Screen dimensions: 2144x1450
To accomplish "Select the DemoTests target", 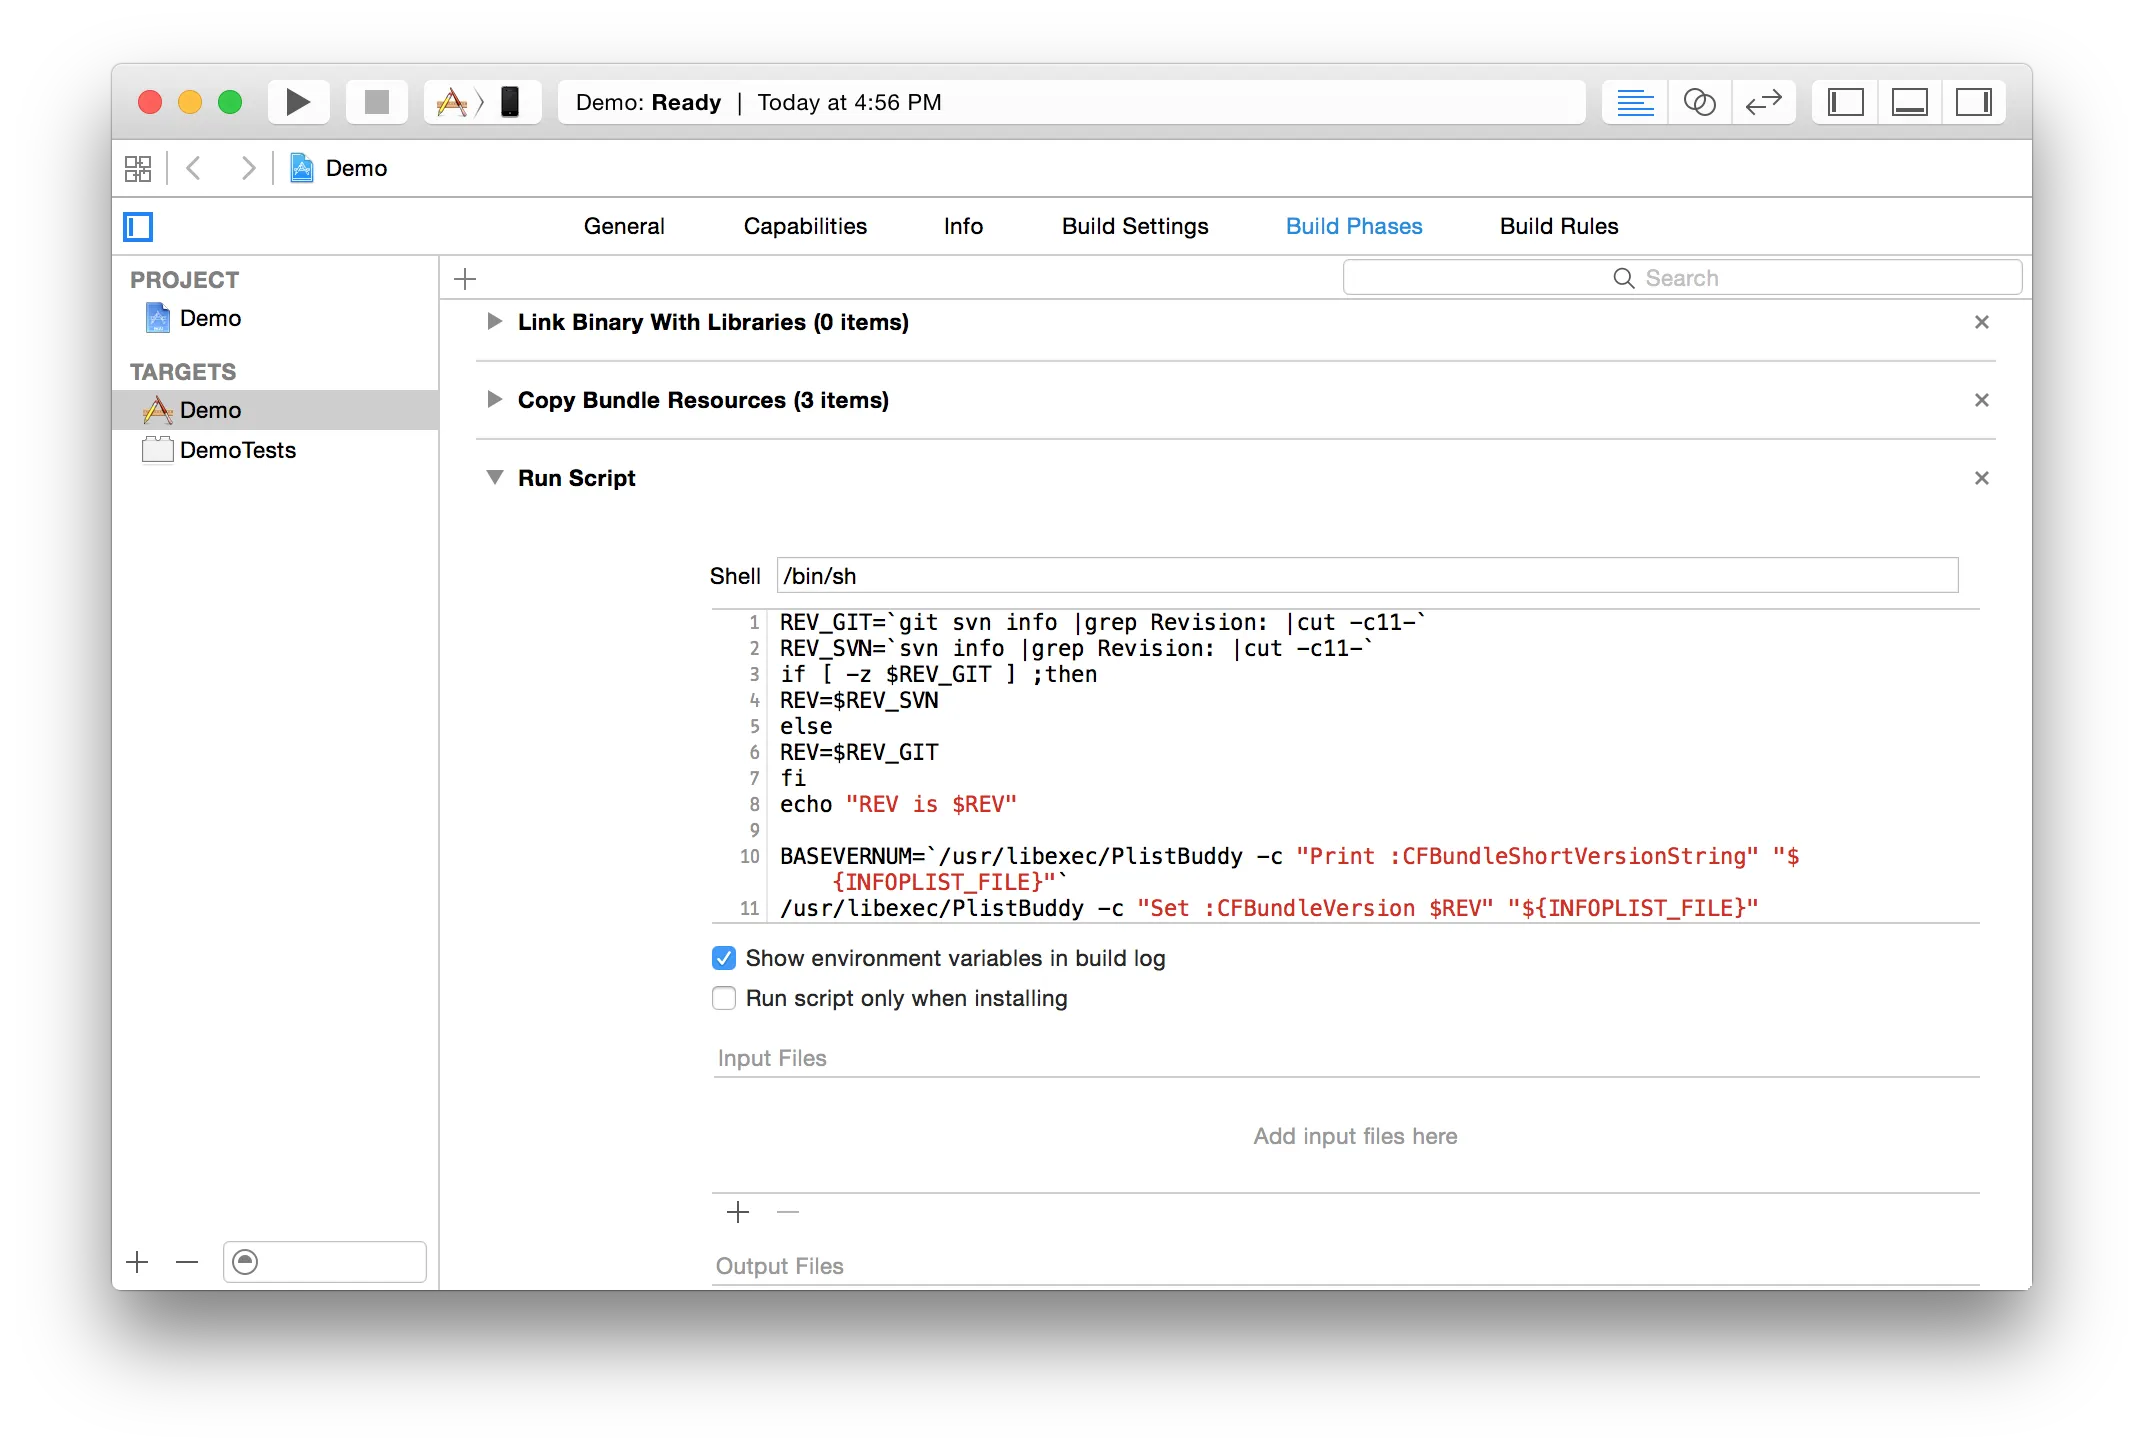I will click(x=237, y=450).
